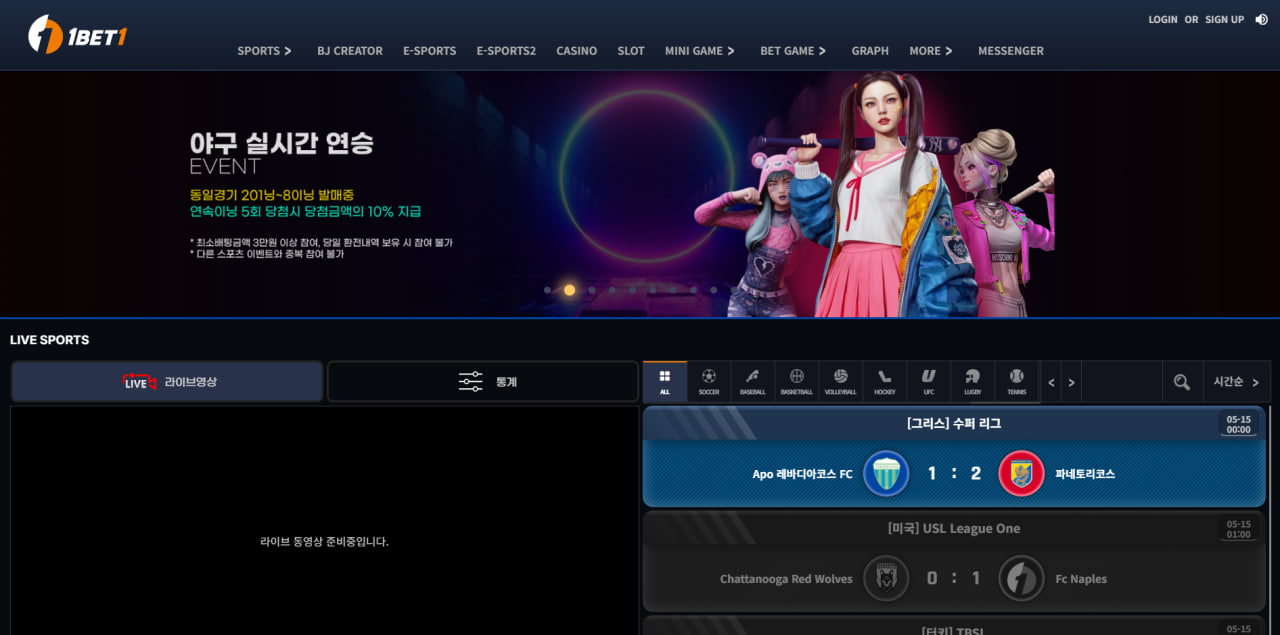The width and height of the screenshot is (1280, 635).
Task: Open the 시간순 sort order dropdown
Action: coord(1236,382)
